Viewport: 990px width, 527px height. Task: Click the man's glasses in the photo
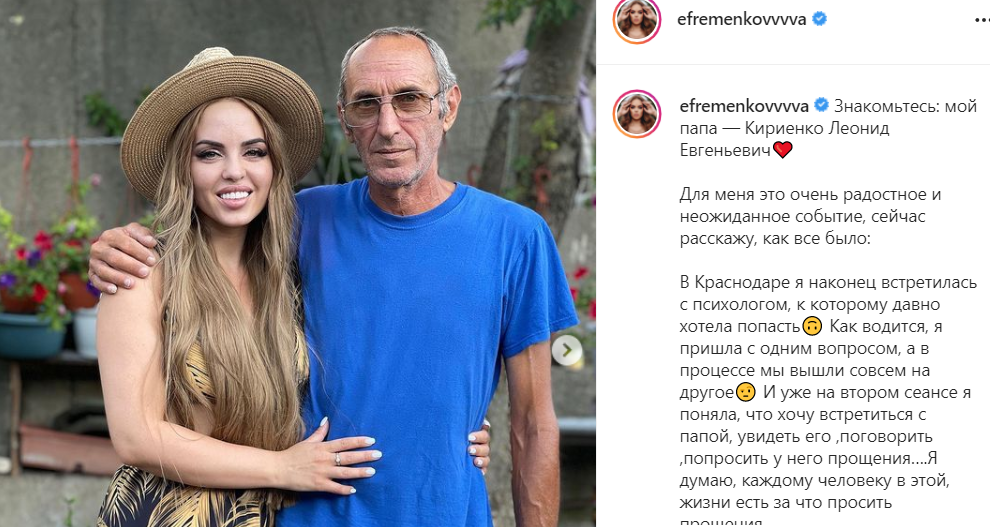pyautogui.click(x=390, y=105)
